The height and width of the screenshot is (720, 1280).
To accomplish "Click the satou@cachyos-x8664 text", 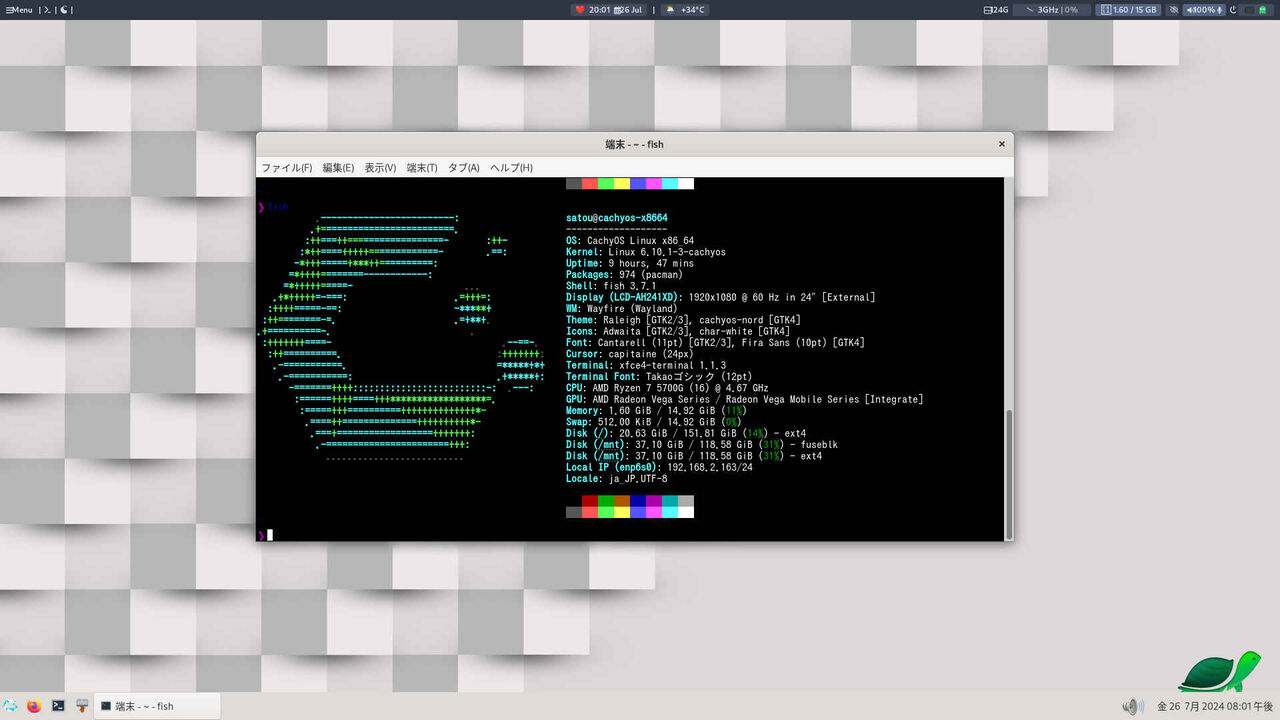I will [617, 218].
